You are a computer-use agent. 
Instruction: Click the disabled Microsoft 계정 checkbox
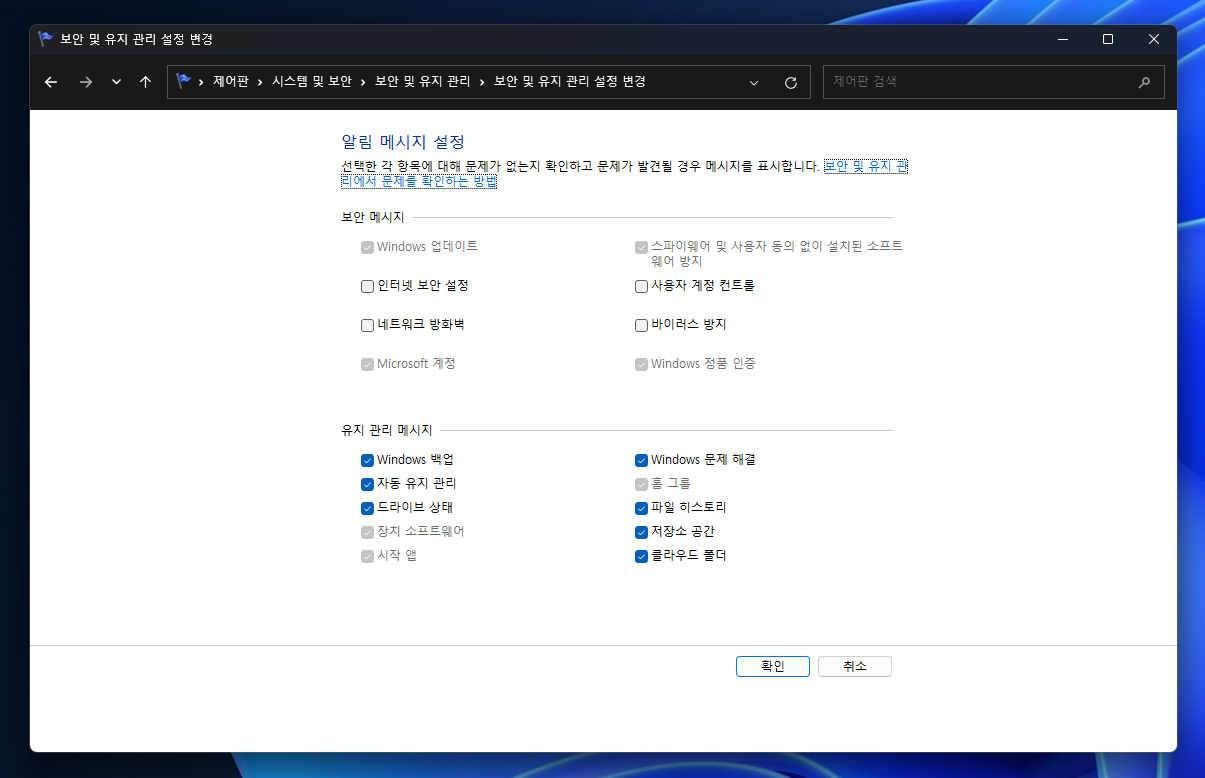point(367,364)
